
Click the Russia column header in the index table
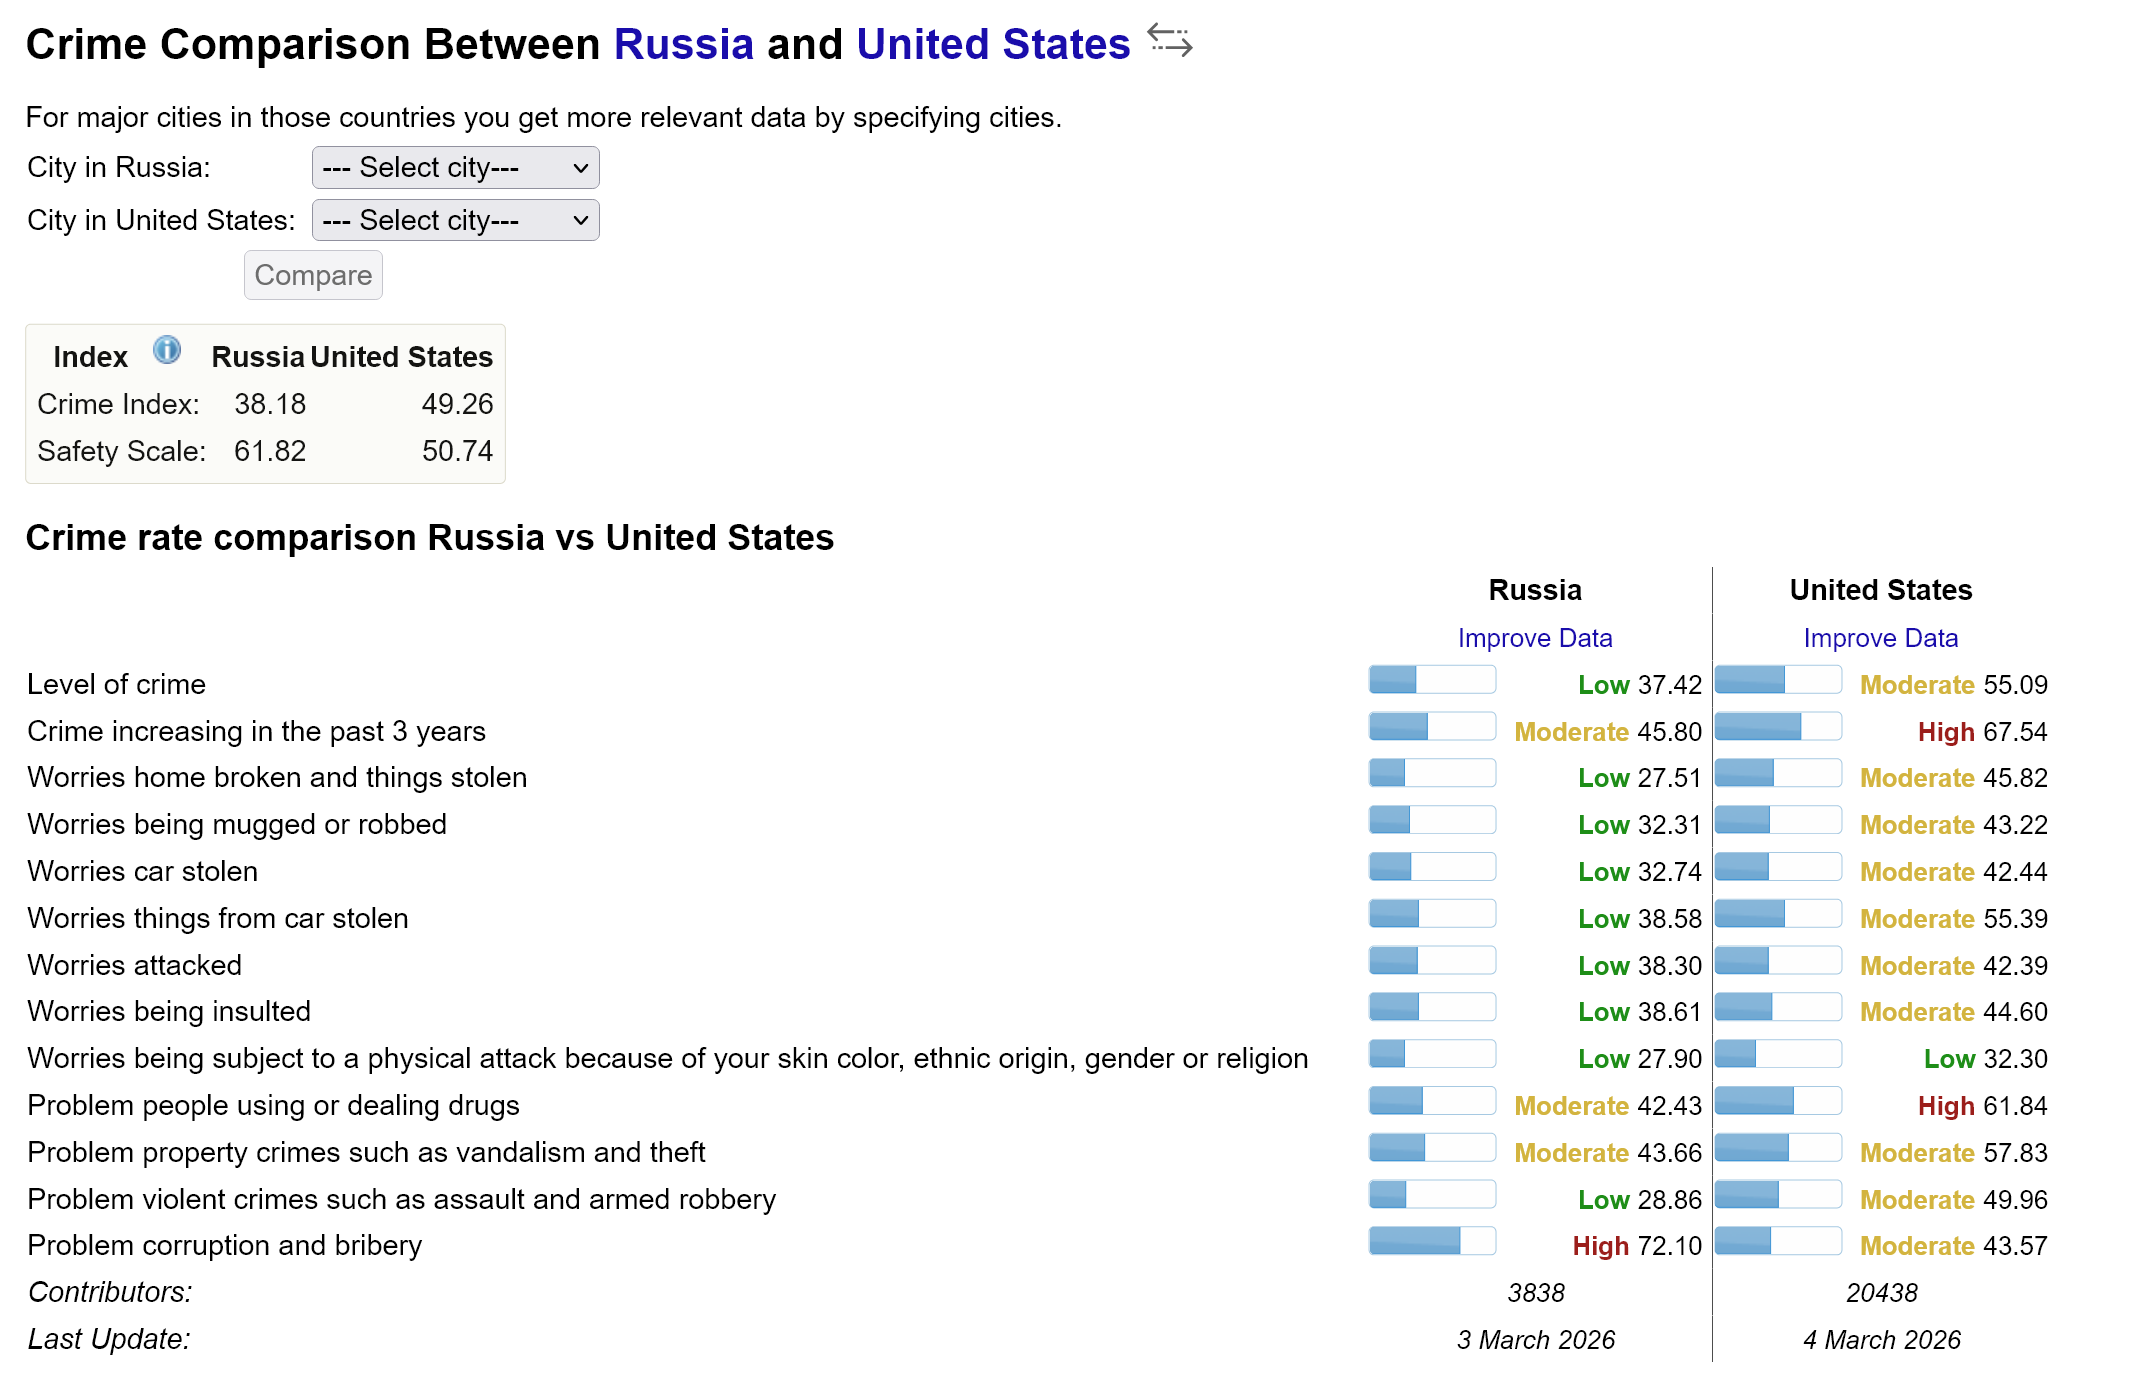pos(257,357)
